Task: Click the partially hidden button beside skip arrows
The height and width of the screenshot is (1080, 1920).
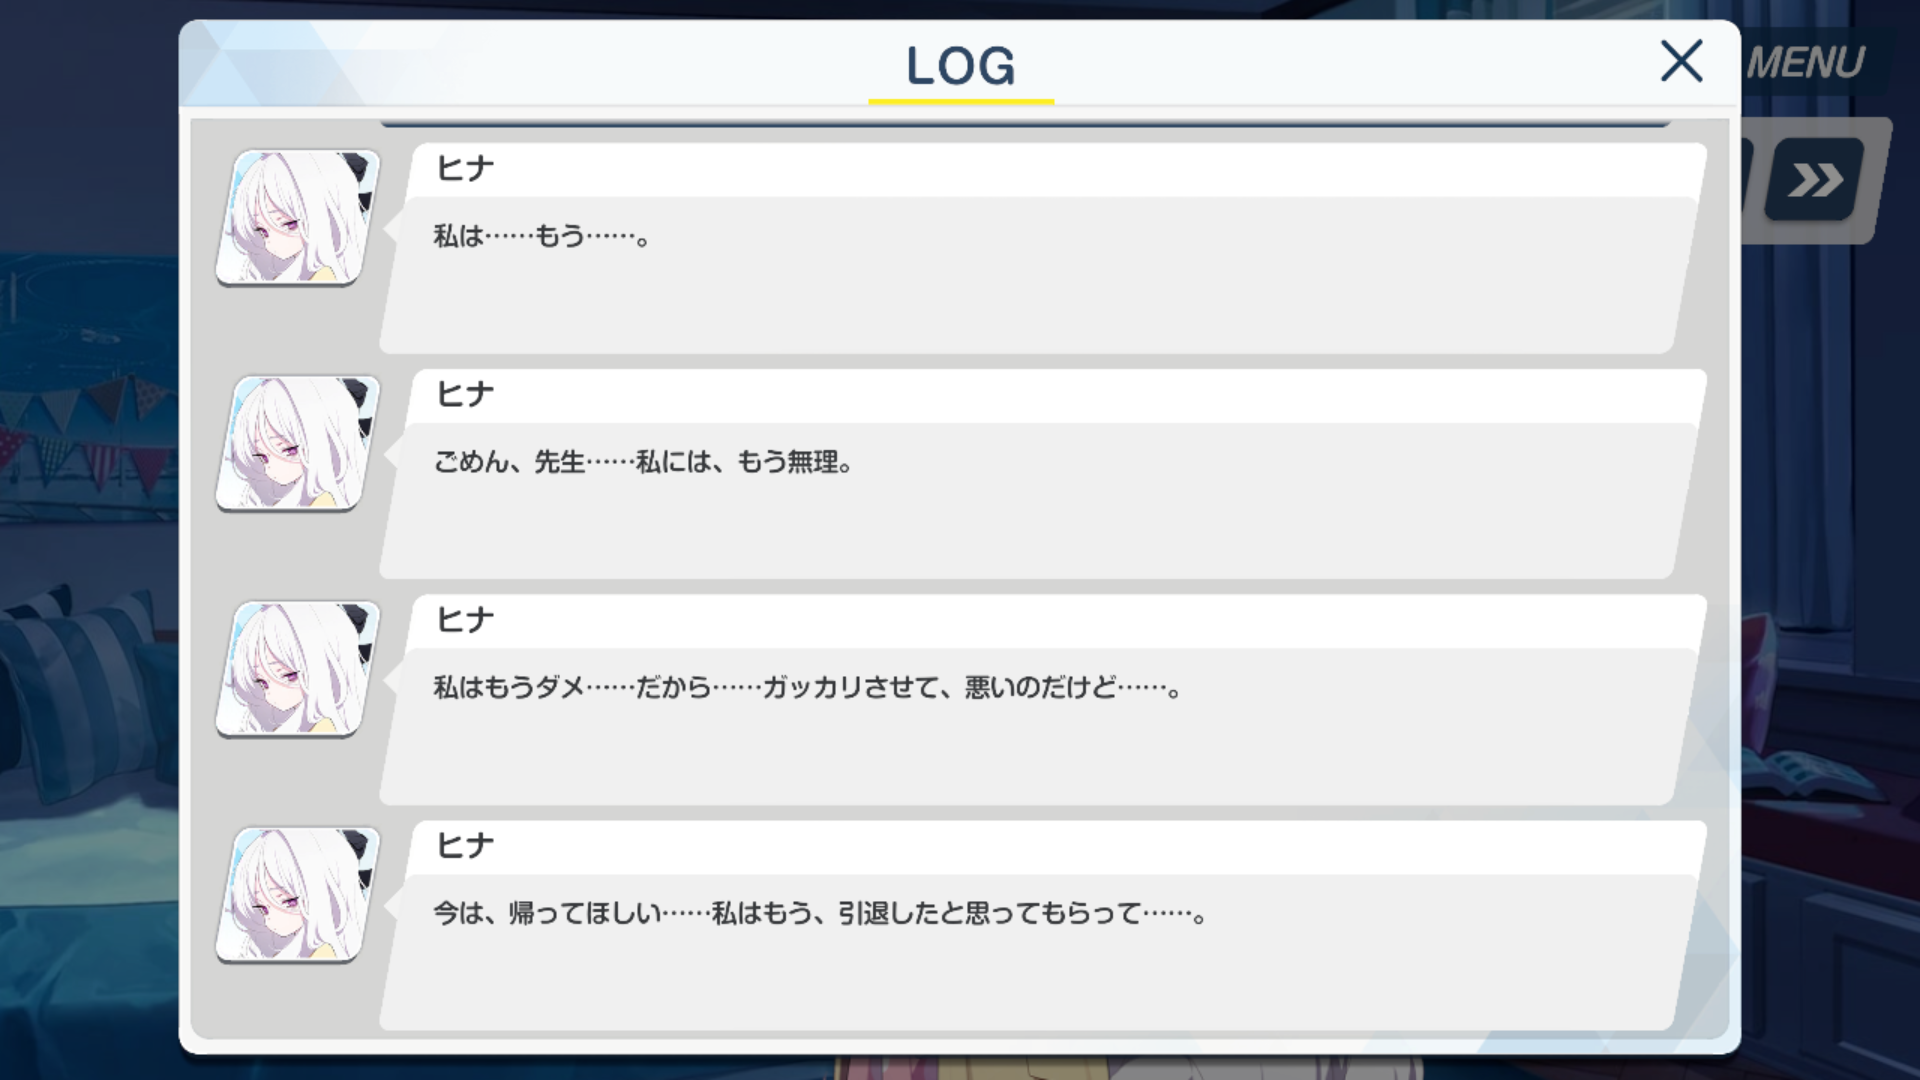Action: (x=1748, y=180)
